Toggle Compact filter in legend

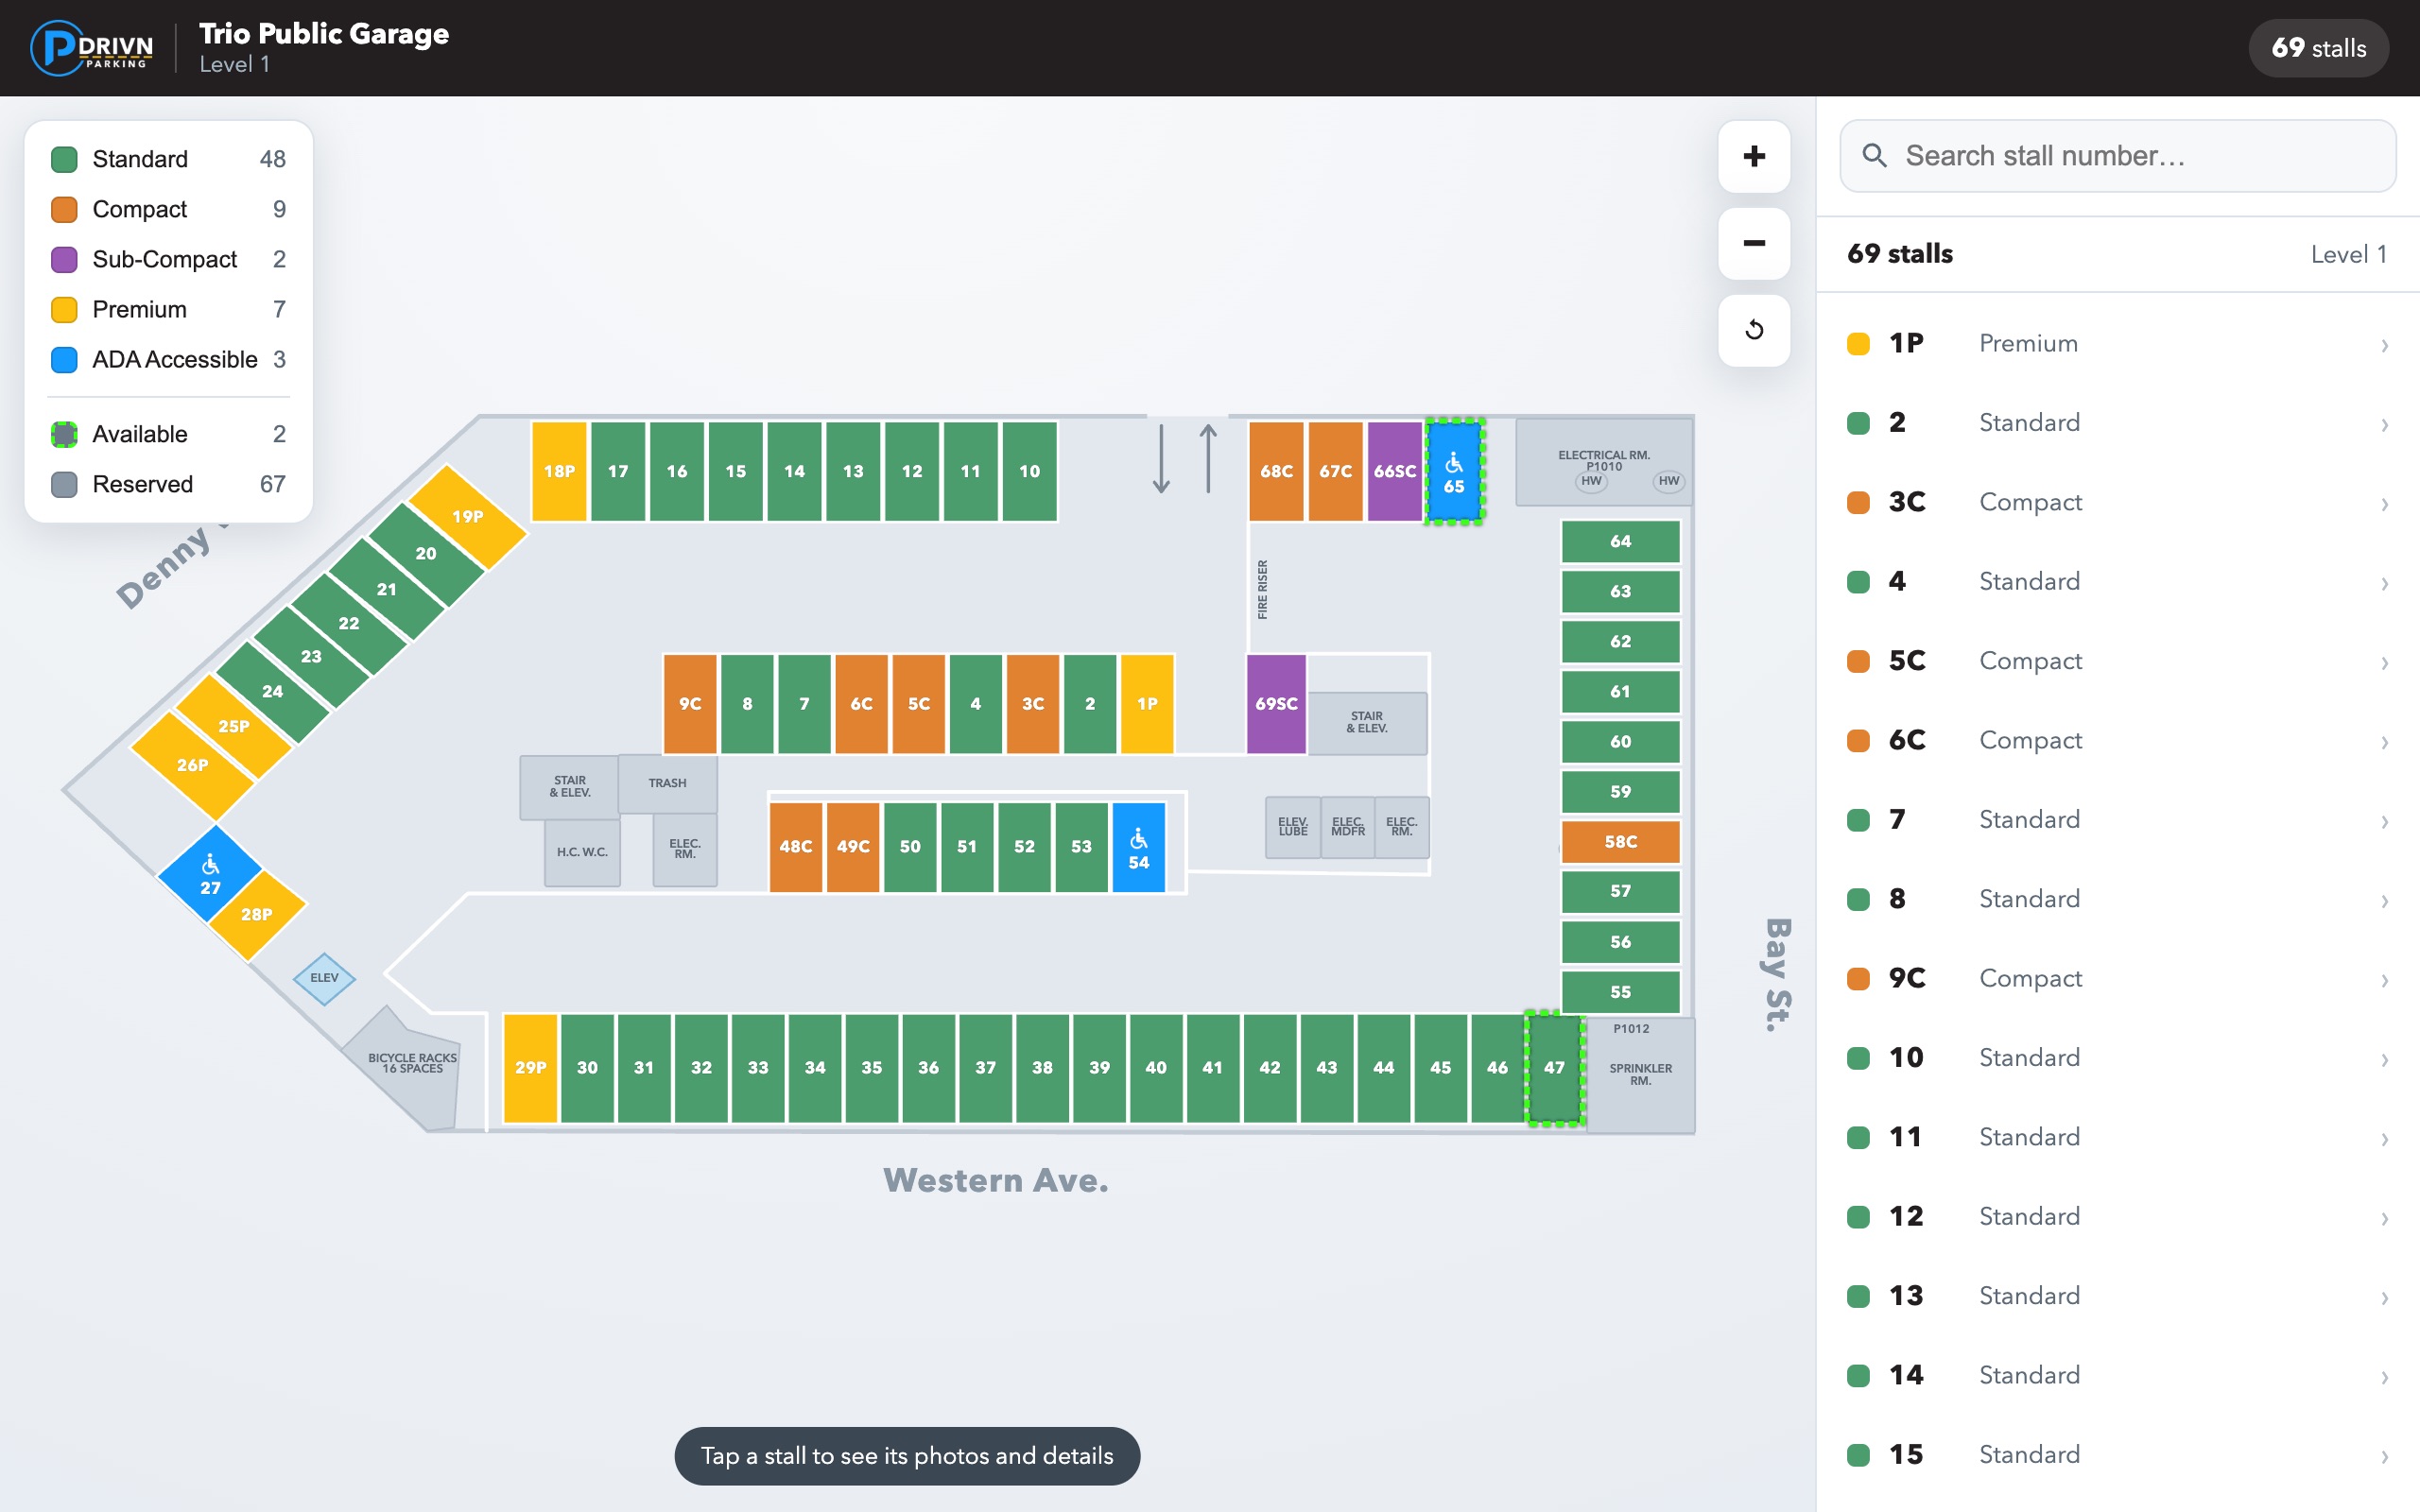[x=168, y=209]
